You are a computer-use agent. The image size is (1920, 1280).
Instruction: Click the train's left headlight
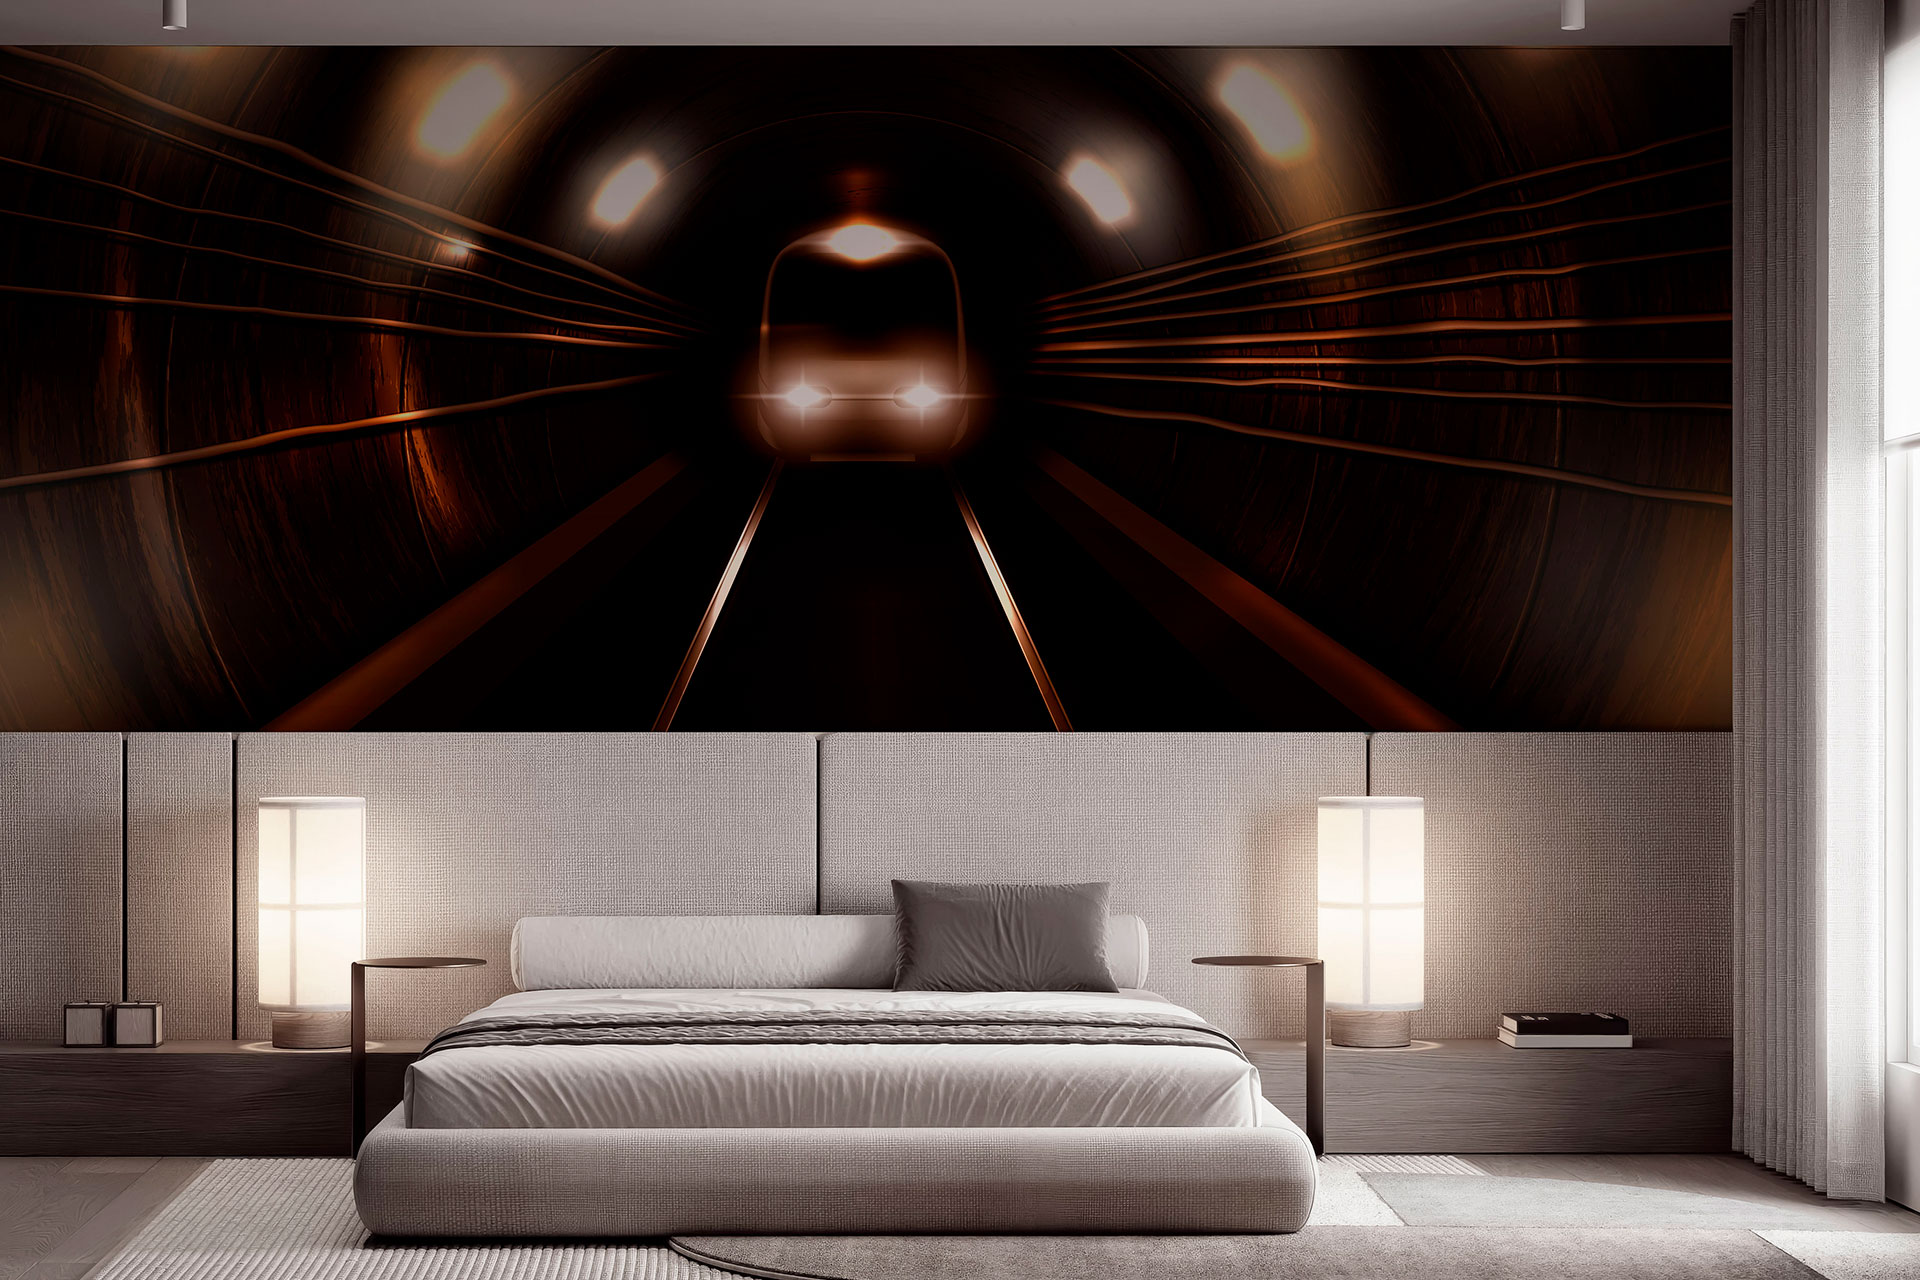(x=802, y=397)
